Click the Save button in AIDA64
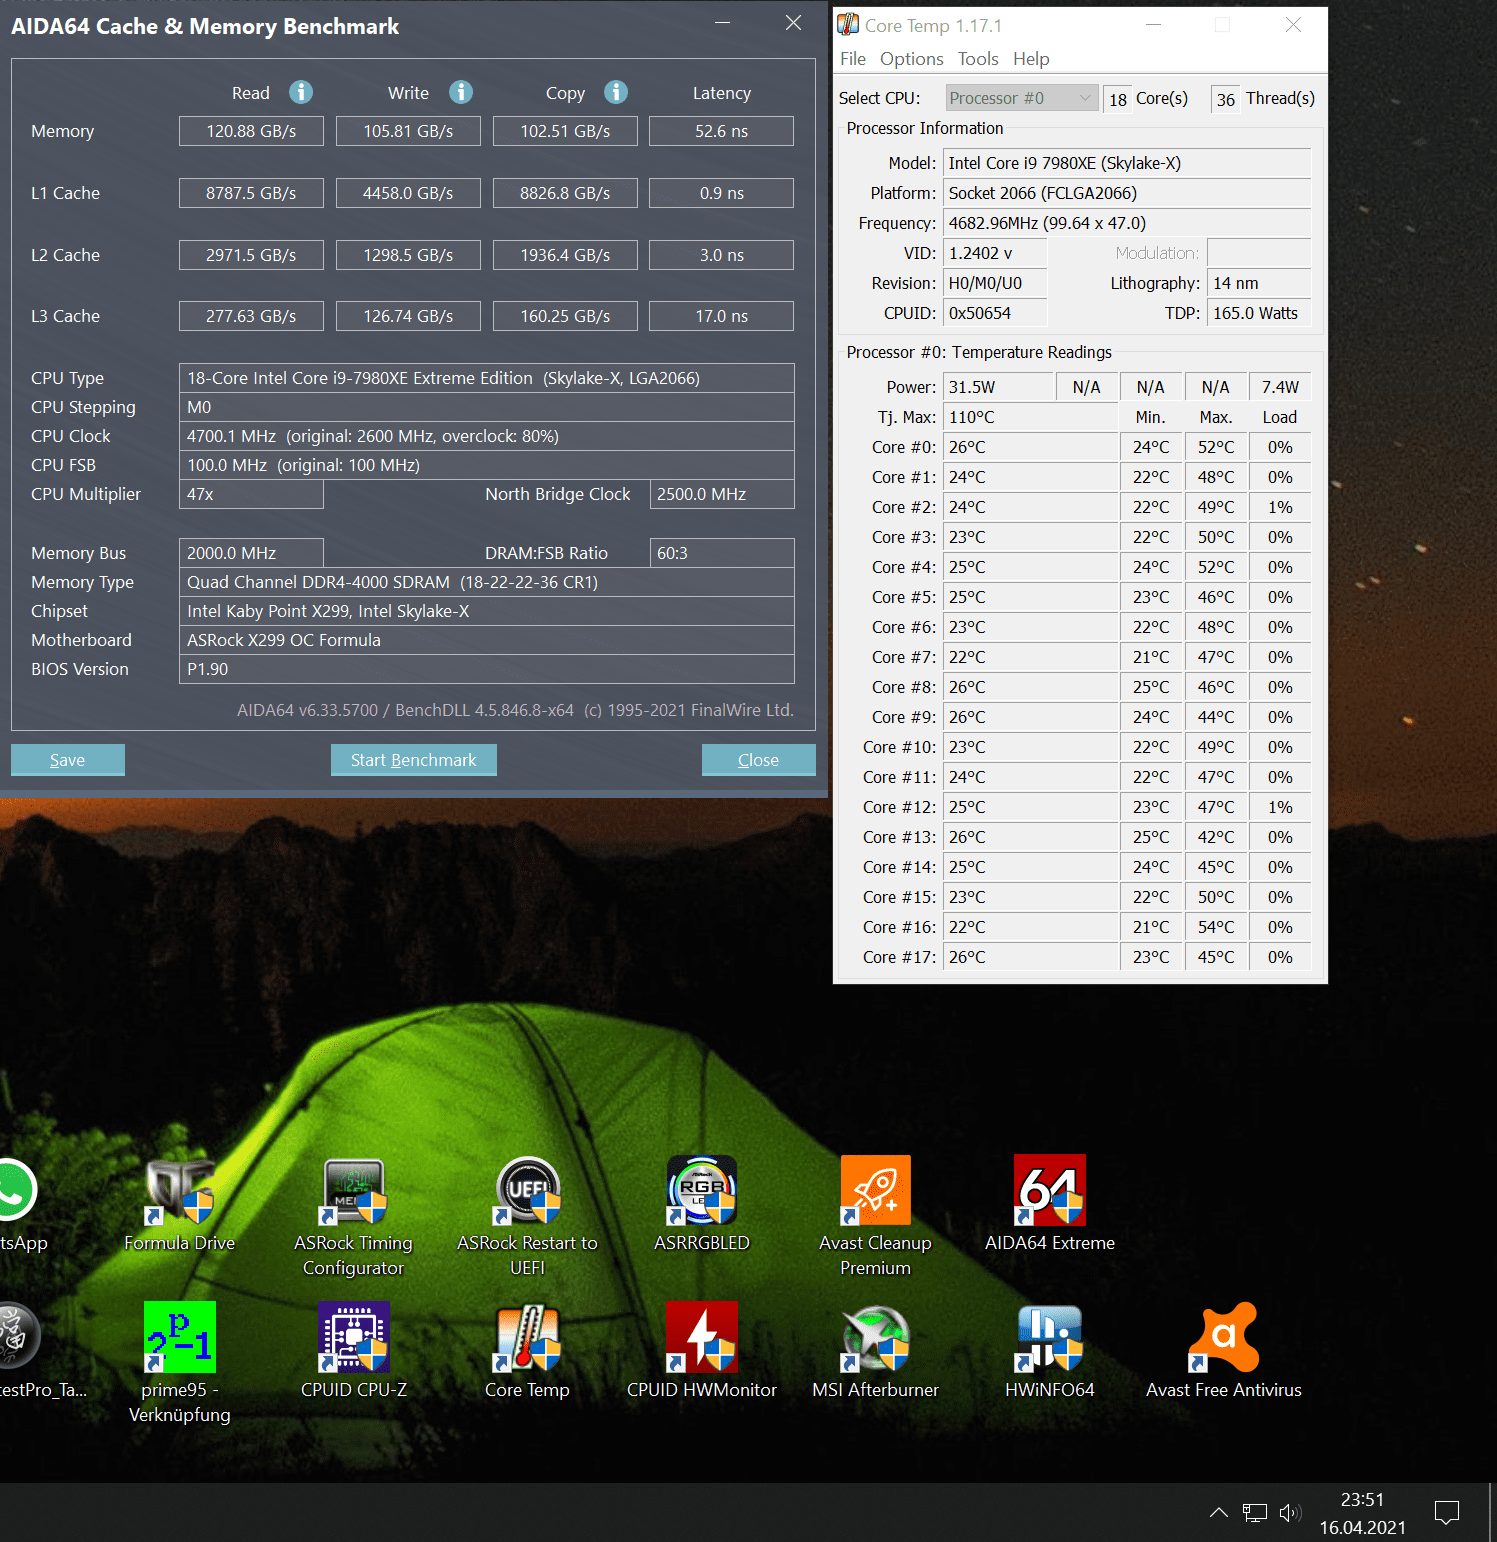 pos(68,760)
